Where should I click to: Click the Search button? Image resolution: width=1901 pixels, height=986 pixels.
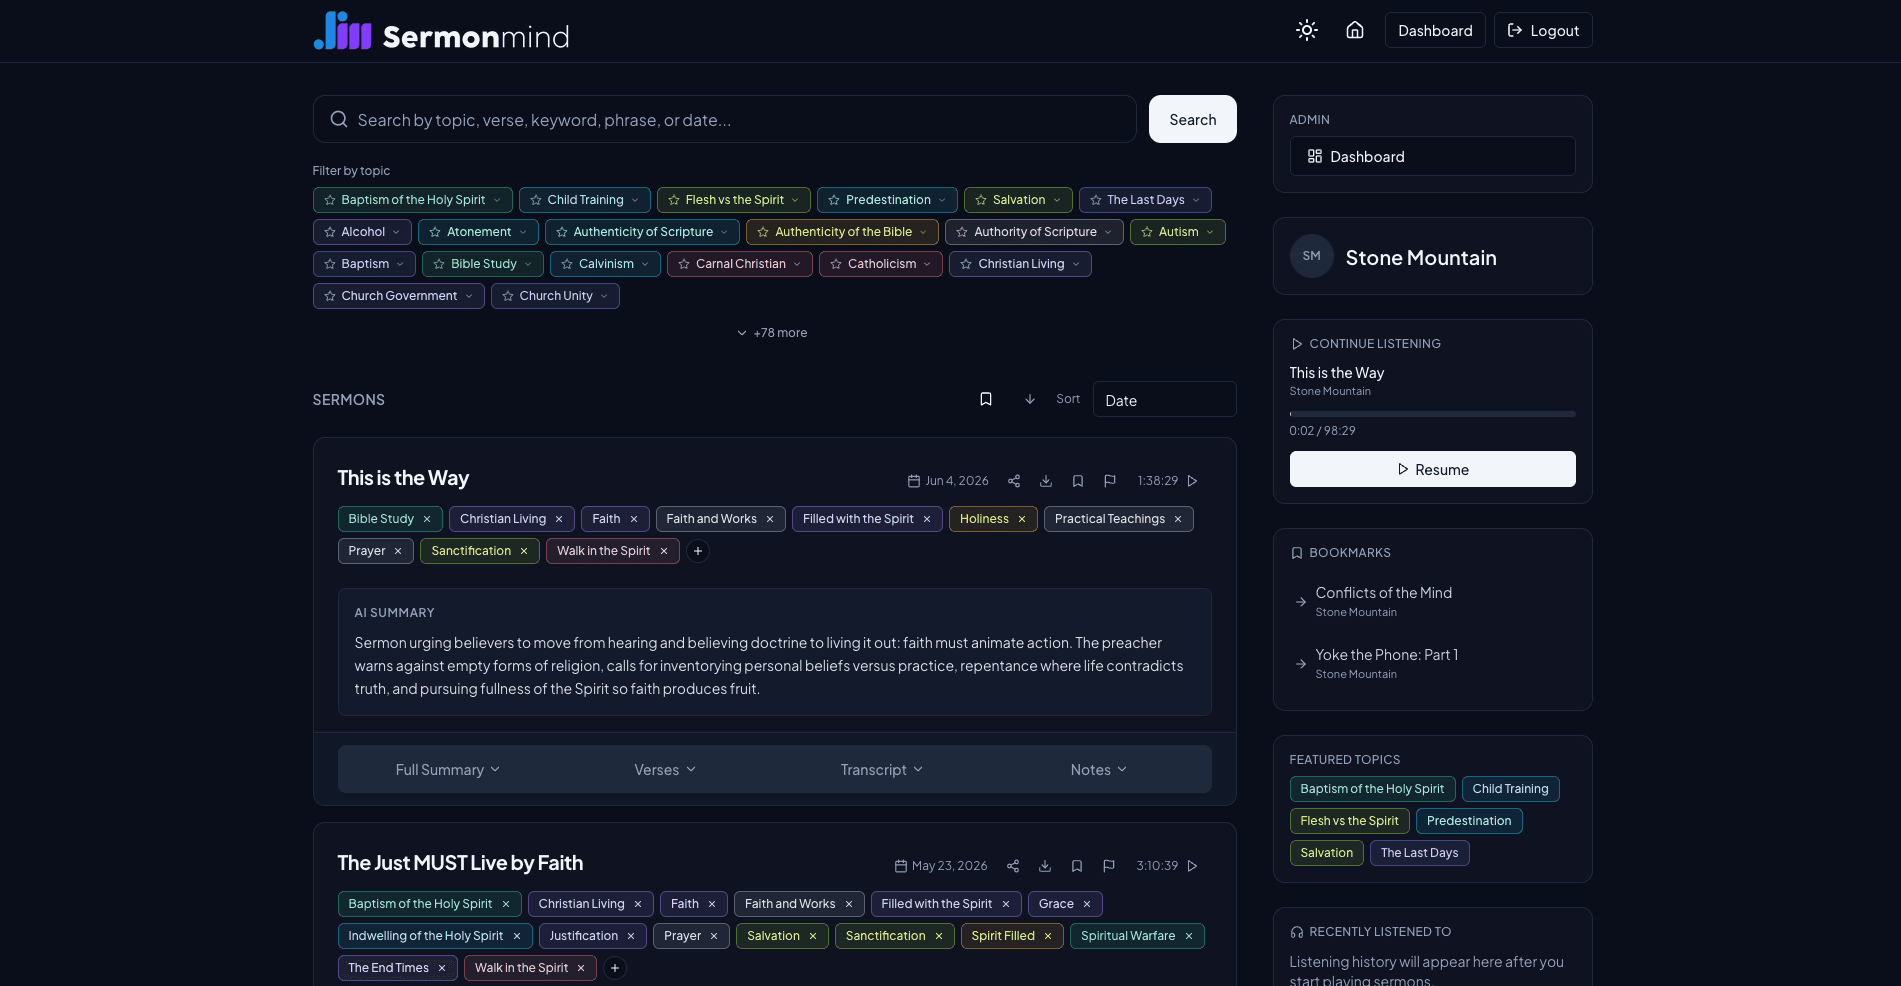coord(1192,119)
